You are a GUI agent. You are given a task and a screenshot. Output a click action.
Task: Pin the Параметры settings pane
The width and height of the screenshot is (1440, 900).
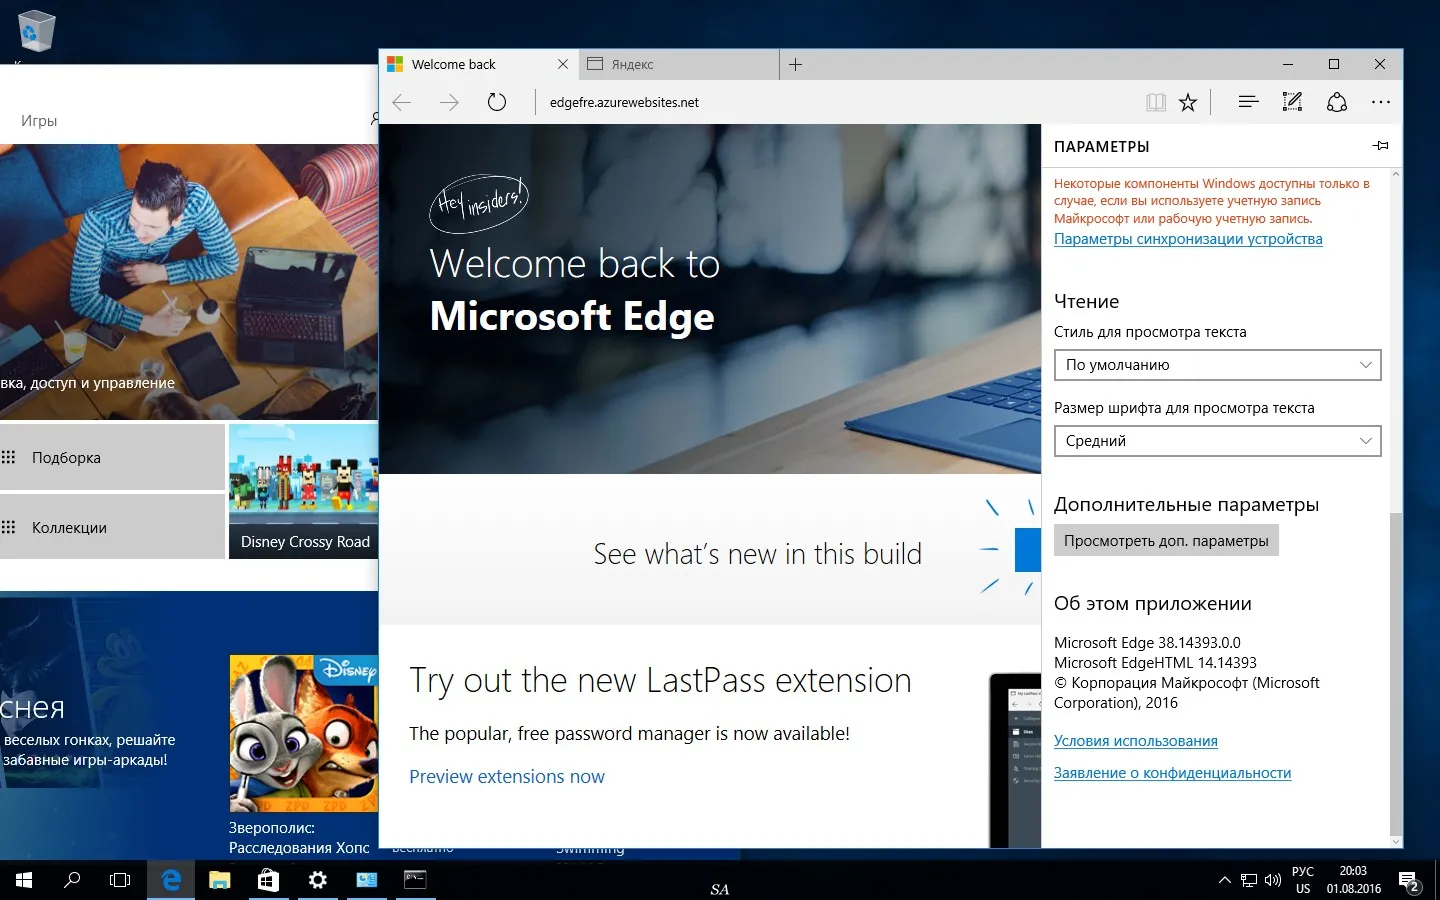[x=1381, y=146]
